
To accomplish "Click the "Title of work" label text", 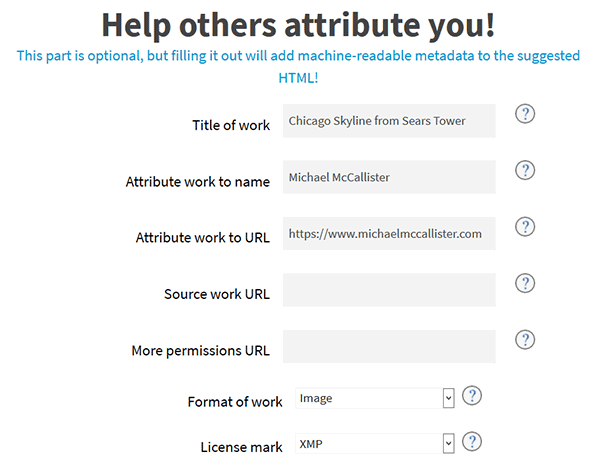I will click(231, 126).
